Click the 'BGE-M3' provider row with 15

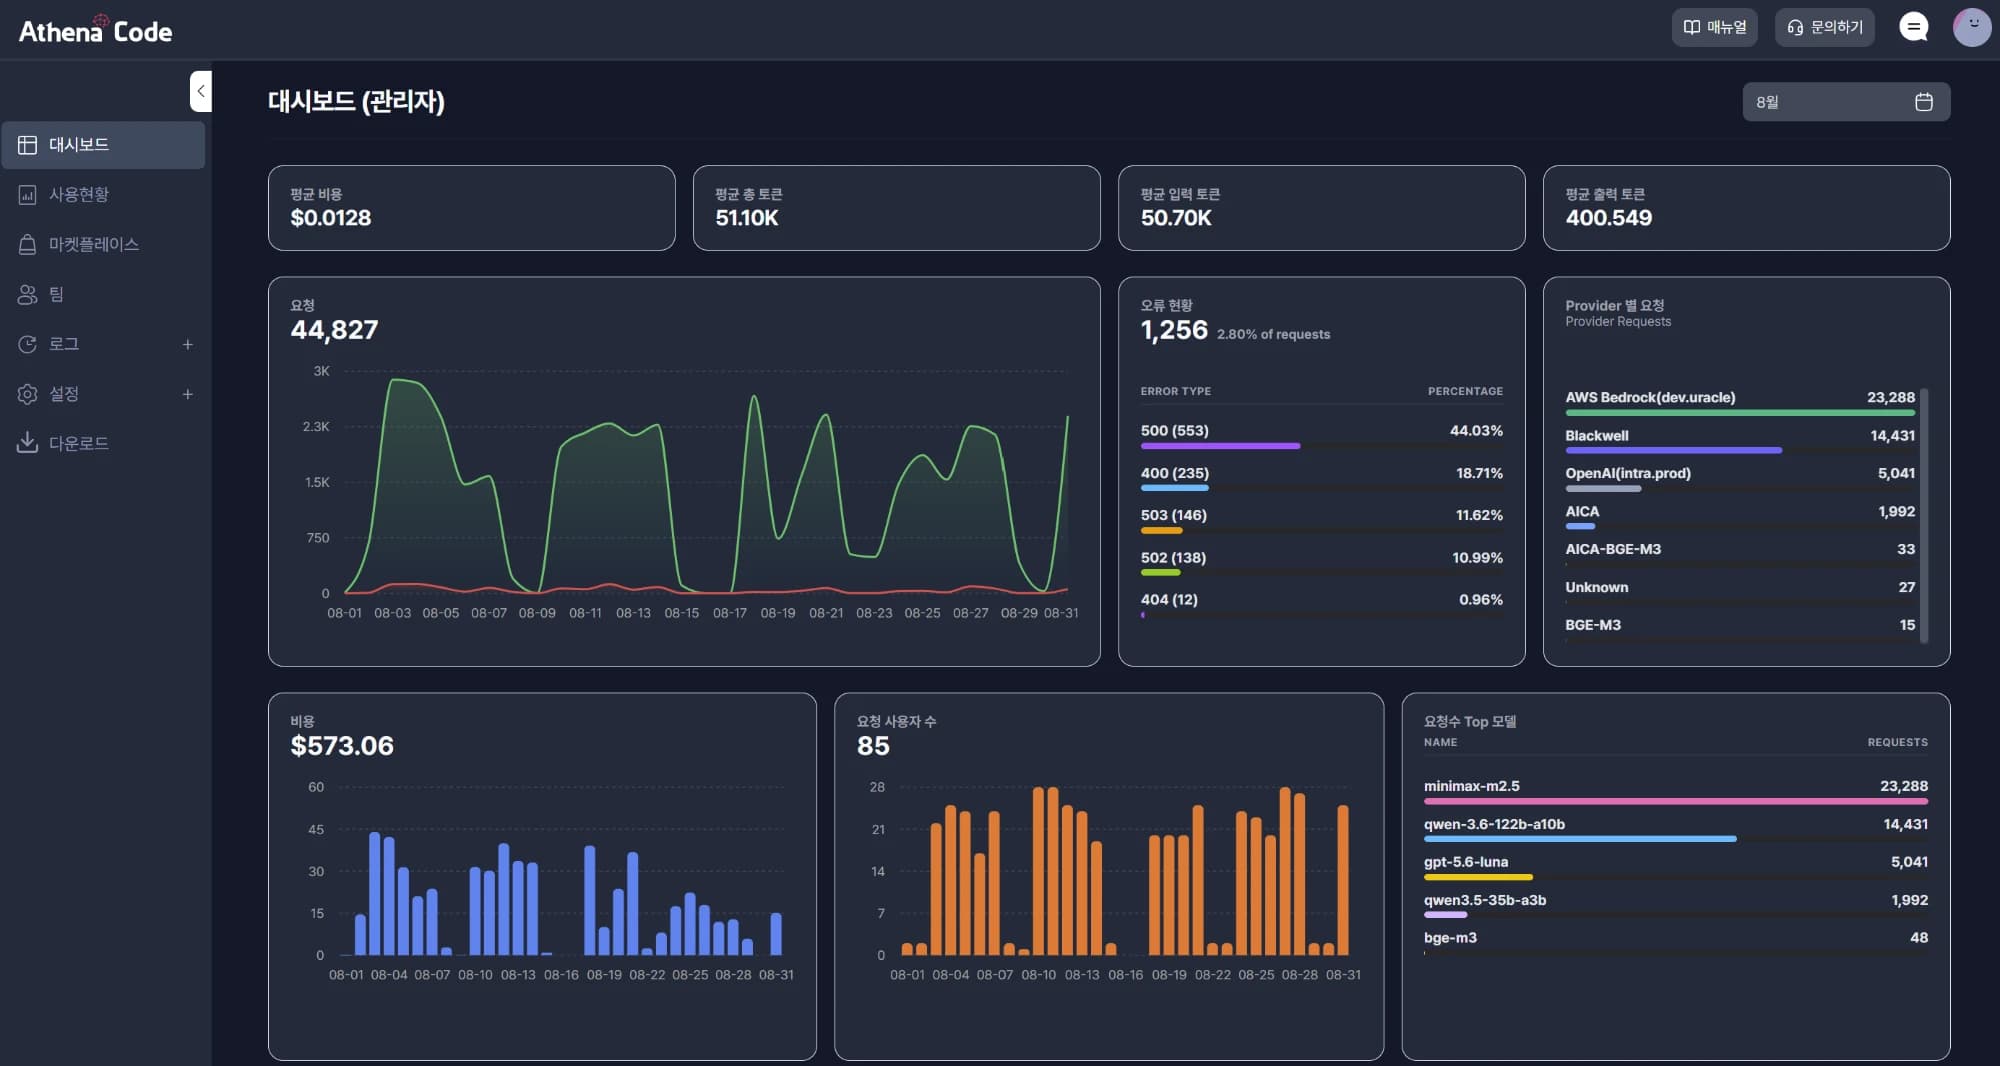coord(1740,630)
